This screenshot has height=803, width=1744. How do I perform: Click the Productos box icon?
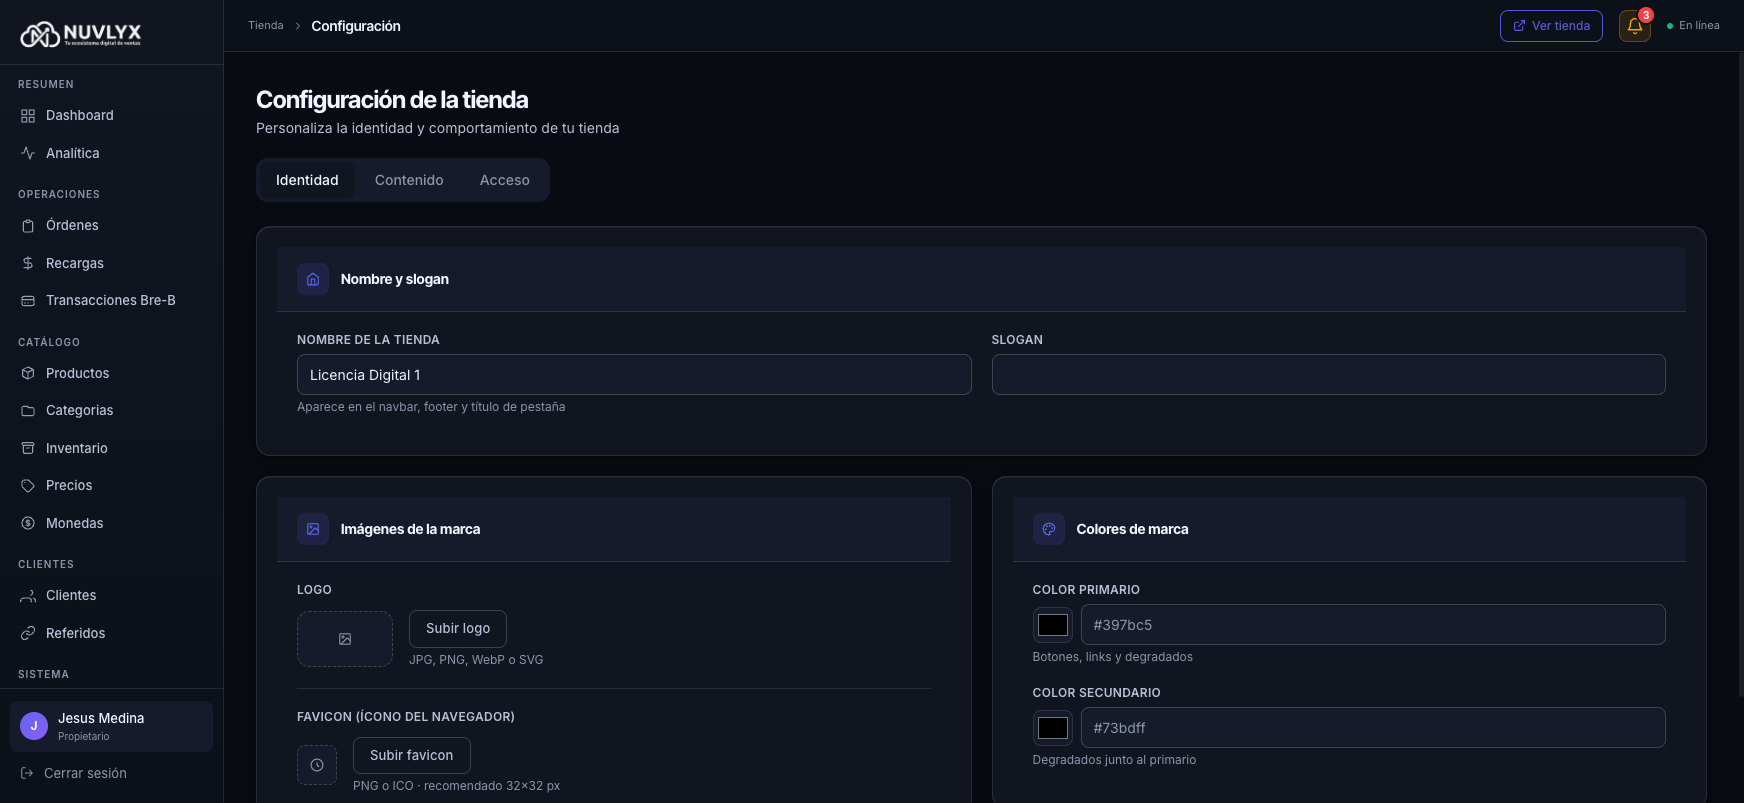28,373
